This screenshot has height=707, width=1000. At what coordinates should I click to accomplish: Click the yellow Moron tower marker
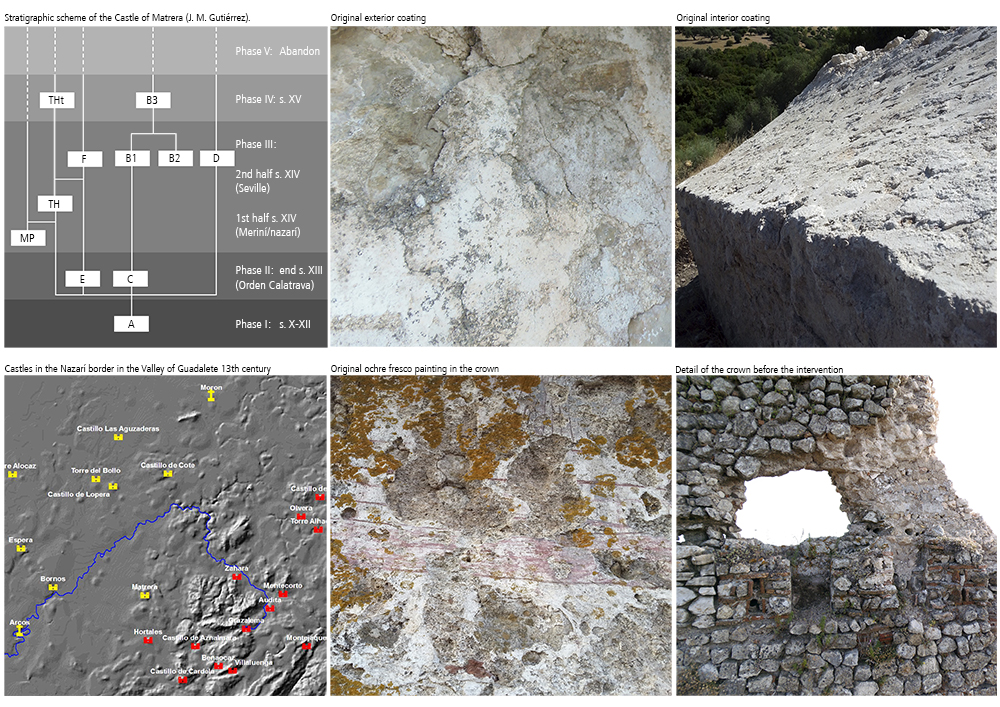click(211, 396)
